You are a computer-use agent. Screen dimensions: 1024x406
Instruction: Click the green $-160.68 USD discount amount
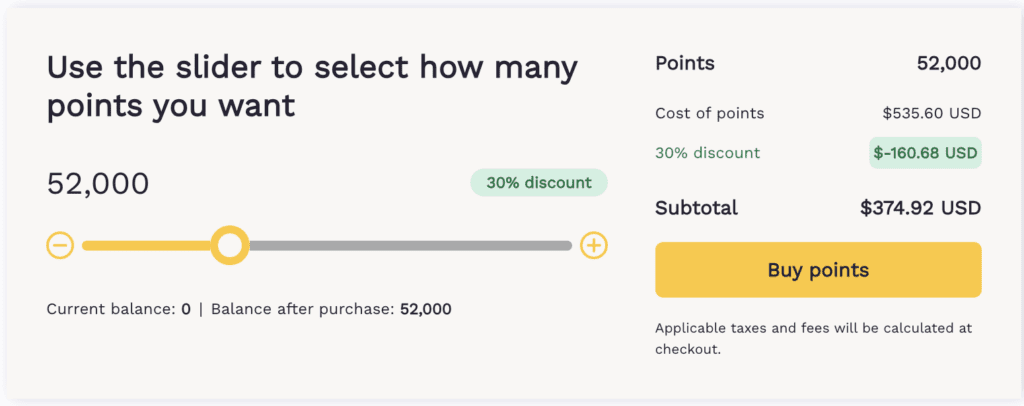coord(925,153)
